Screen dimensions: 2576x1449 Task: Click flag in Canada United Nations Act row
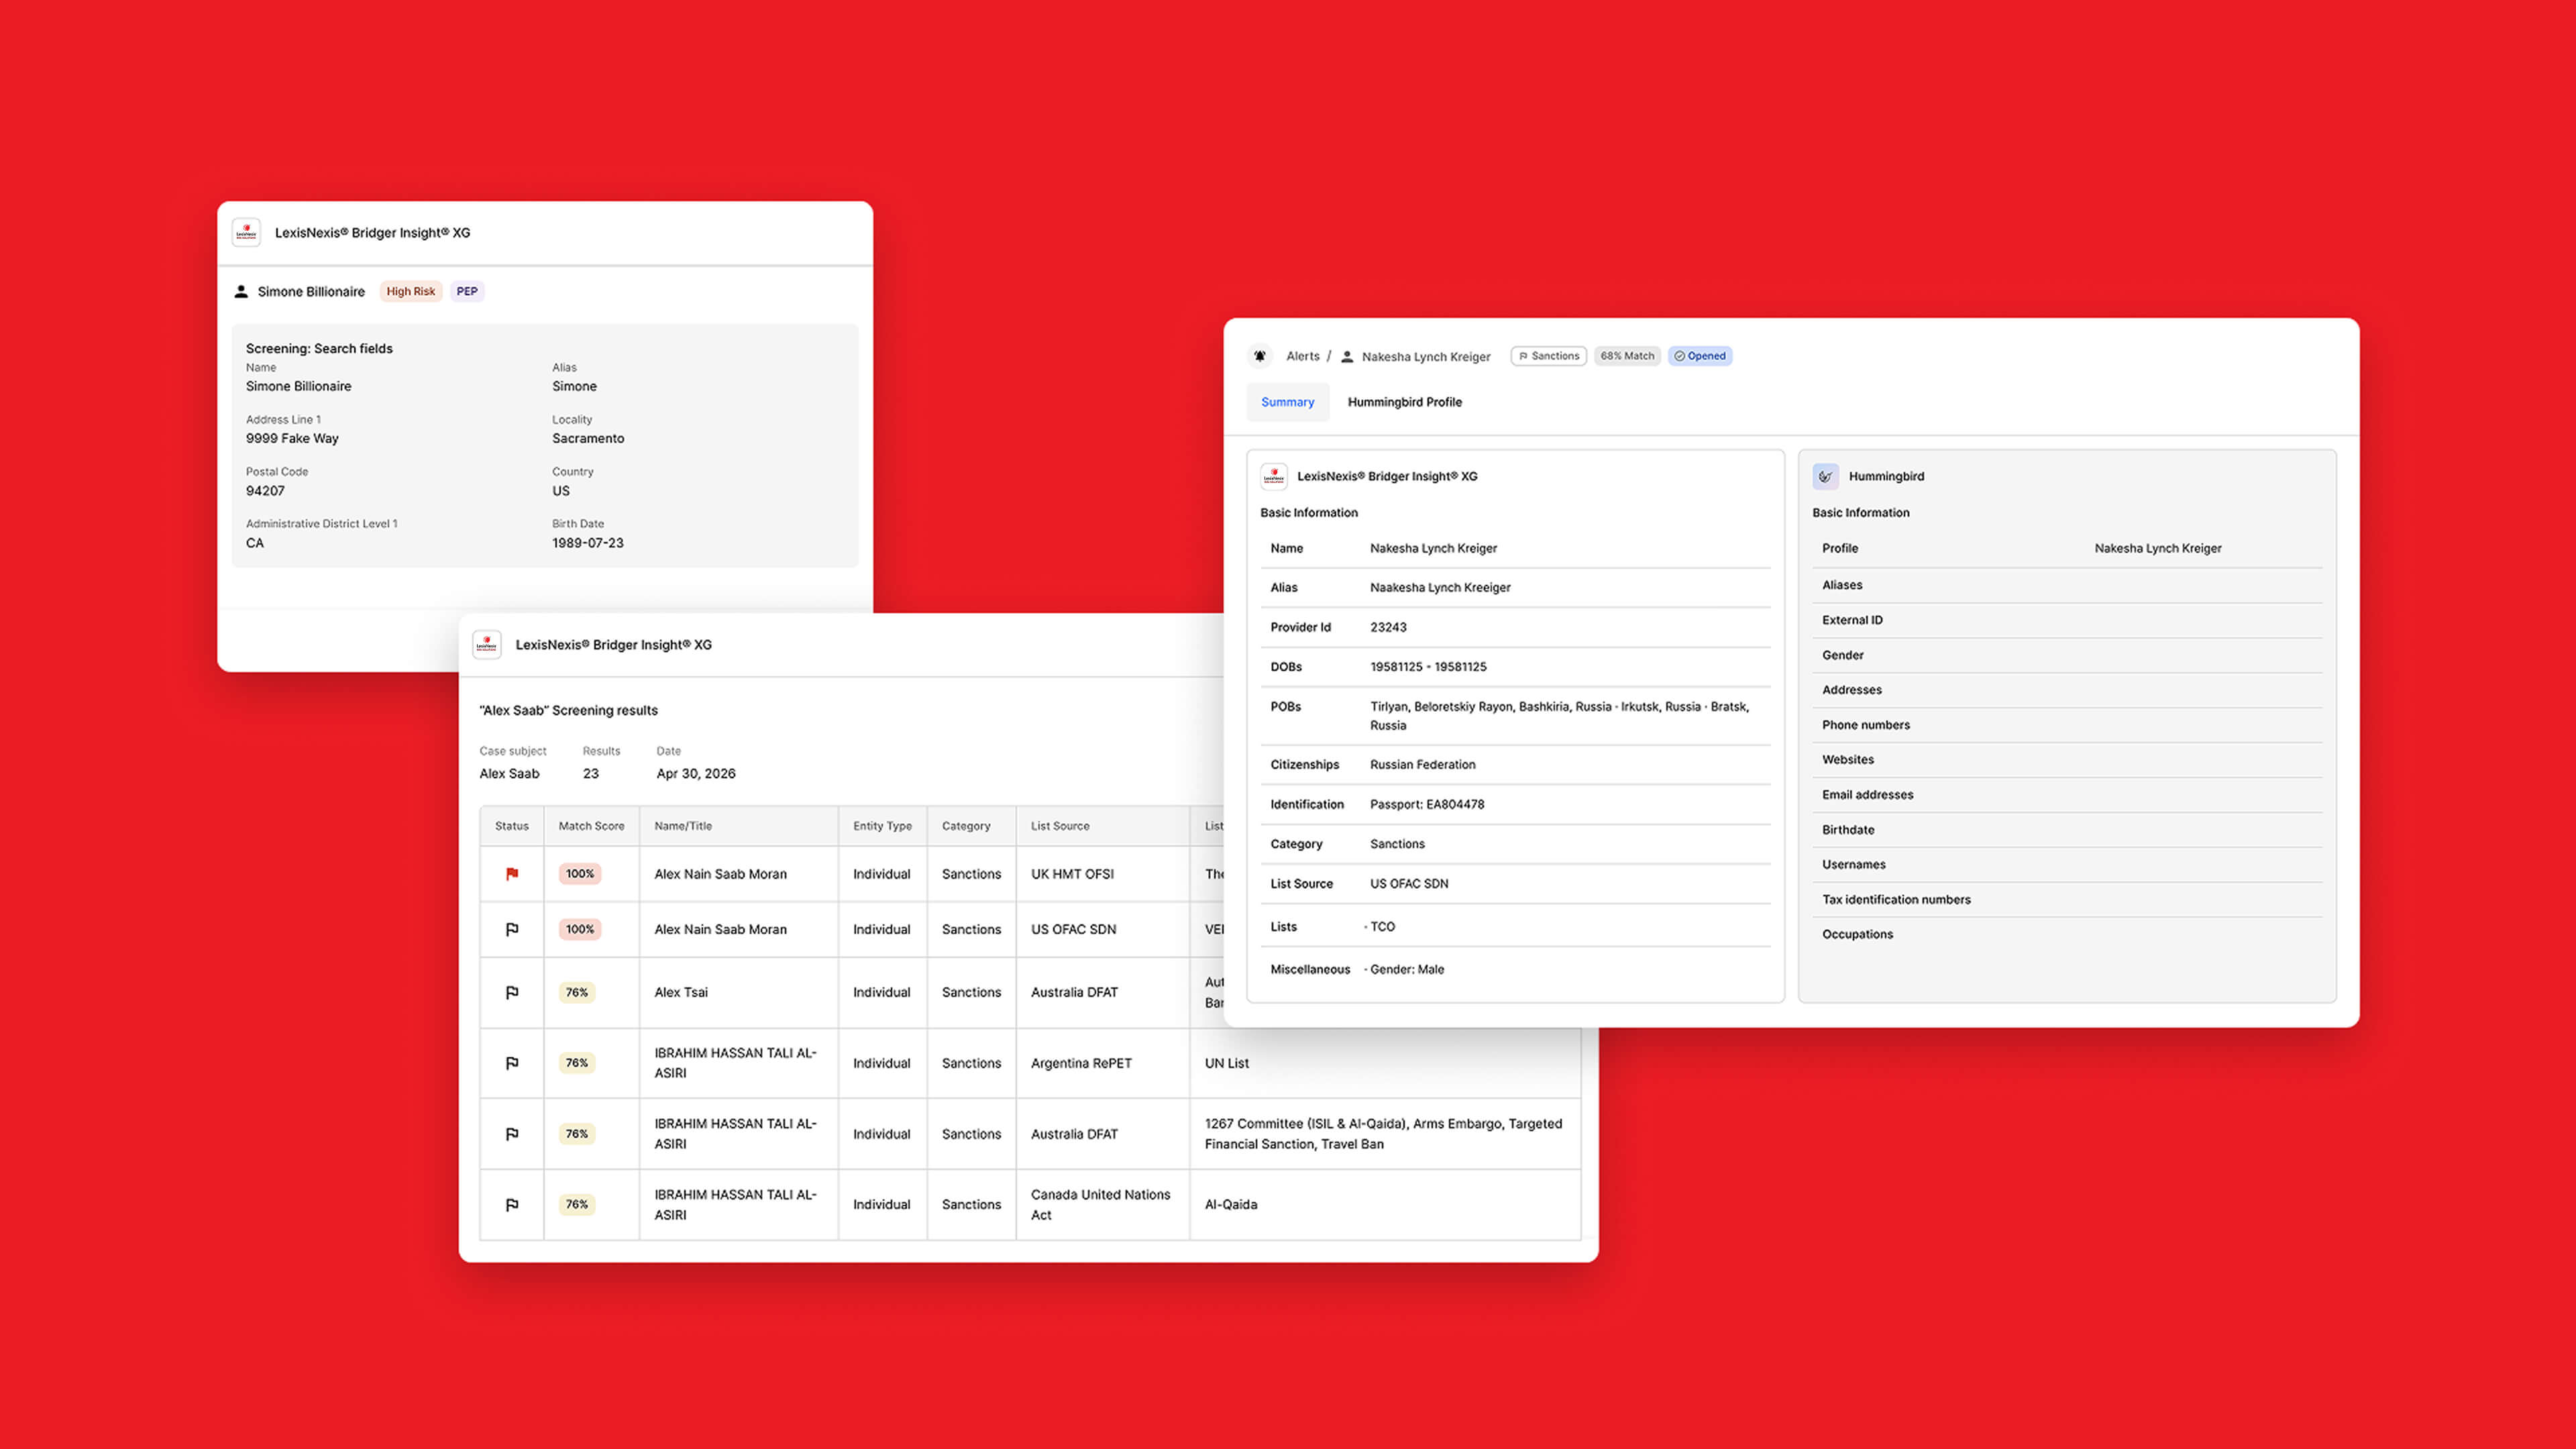[x=512, y=1205]
